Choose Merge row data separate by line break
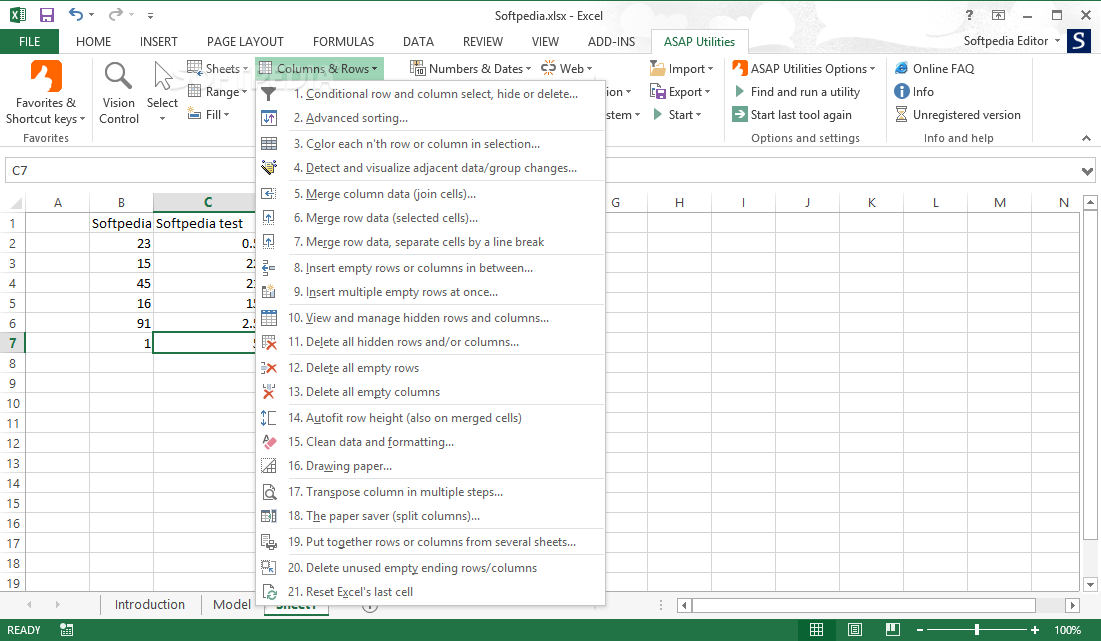 430,242
